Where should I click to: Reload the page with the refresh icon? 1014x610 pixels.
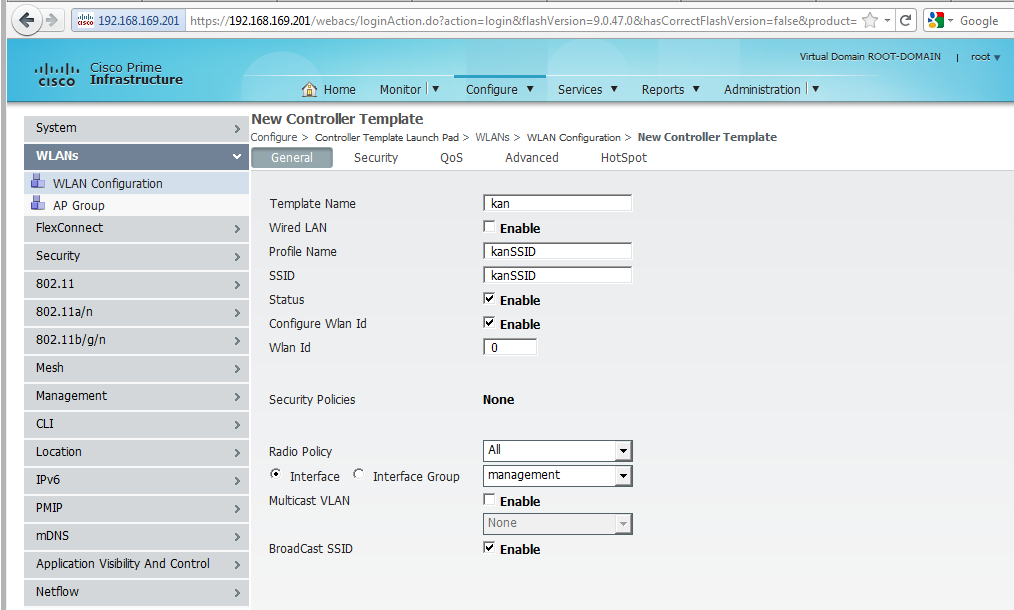[905, 21]
